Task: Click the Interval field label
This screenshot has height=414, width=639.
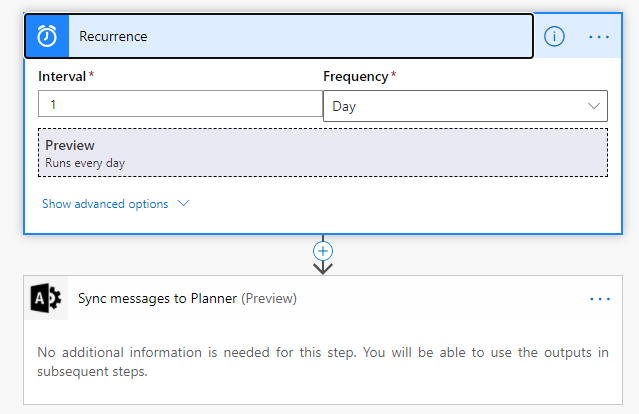Action: 61,76
